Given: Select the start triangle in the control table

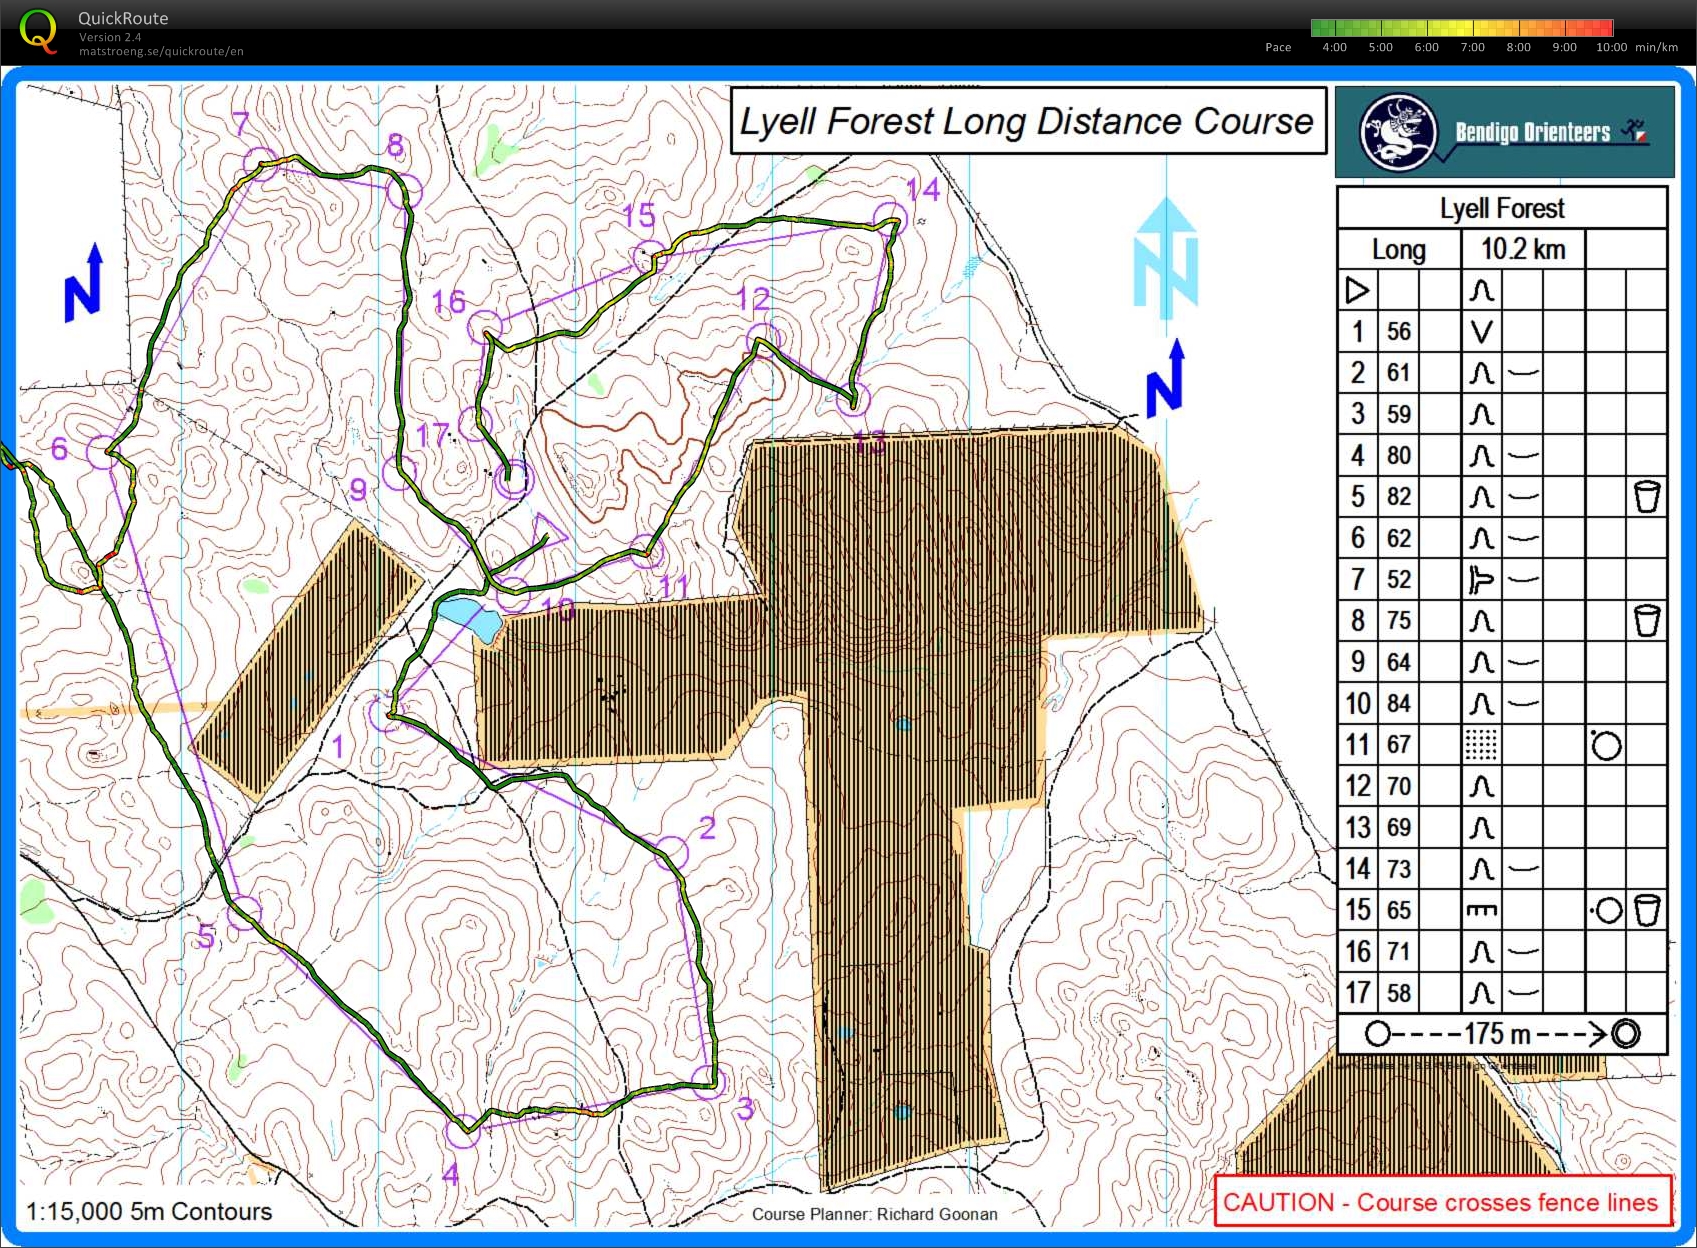Looking at the screenshot, I should pyautogui.click(x=1357, y=290).
